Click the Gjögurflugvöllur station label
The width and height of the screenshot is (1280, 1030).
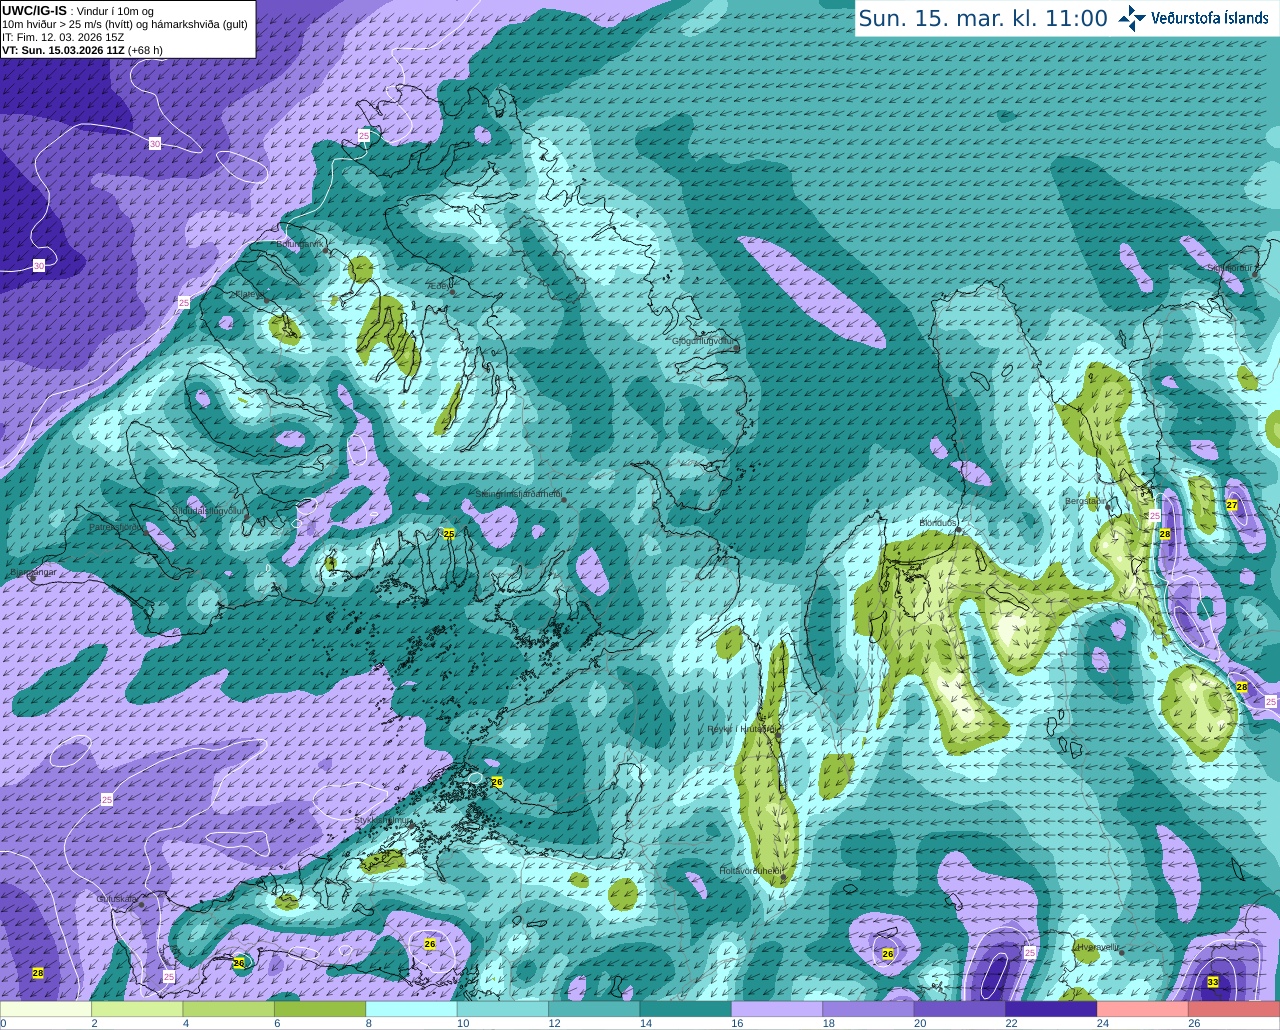pos(704,341)
